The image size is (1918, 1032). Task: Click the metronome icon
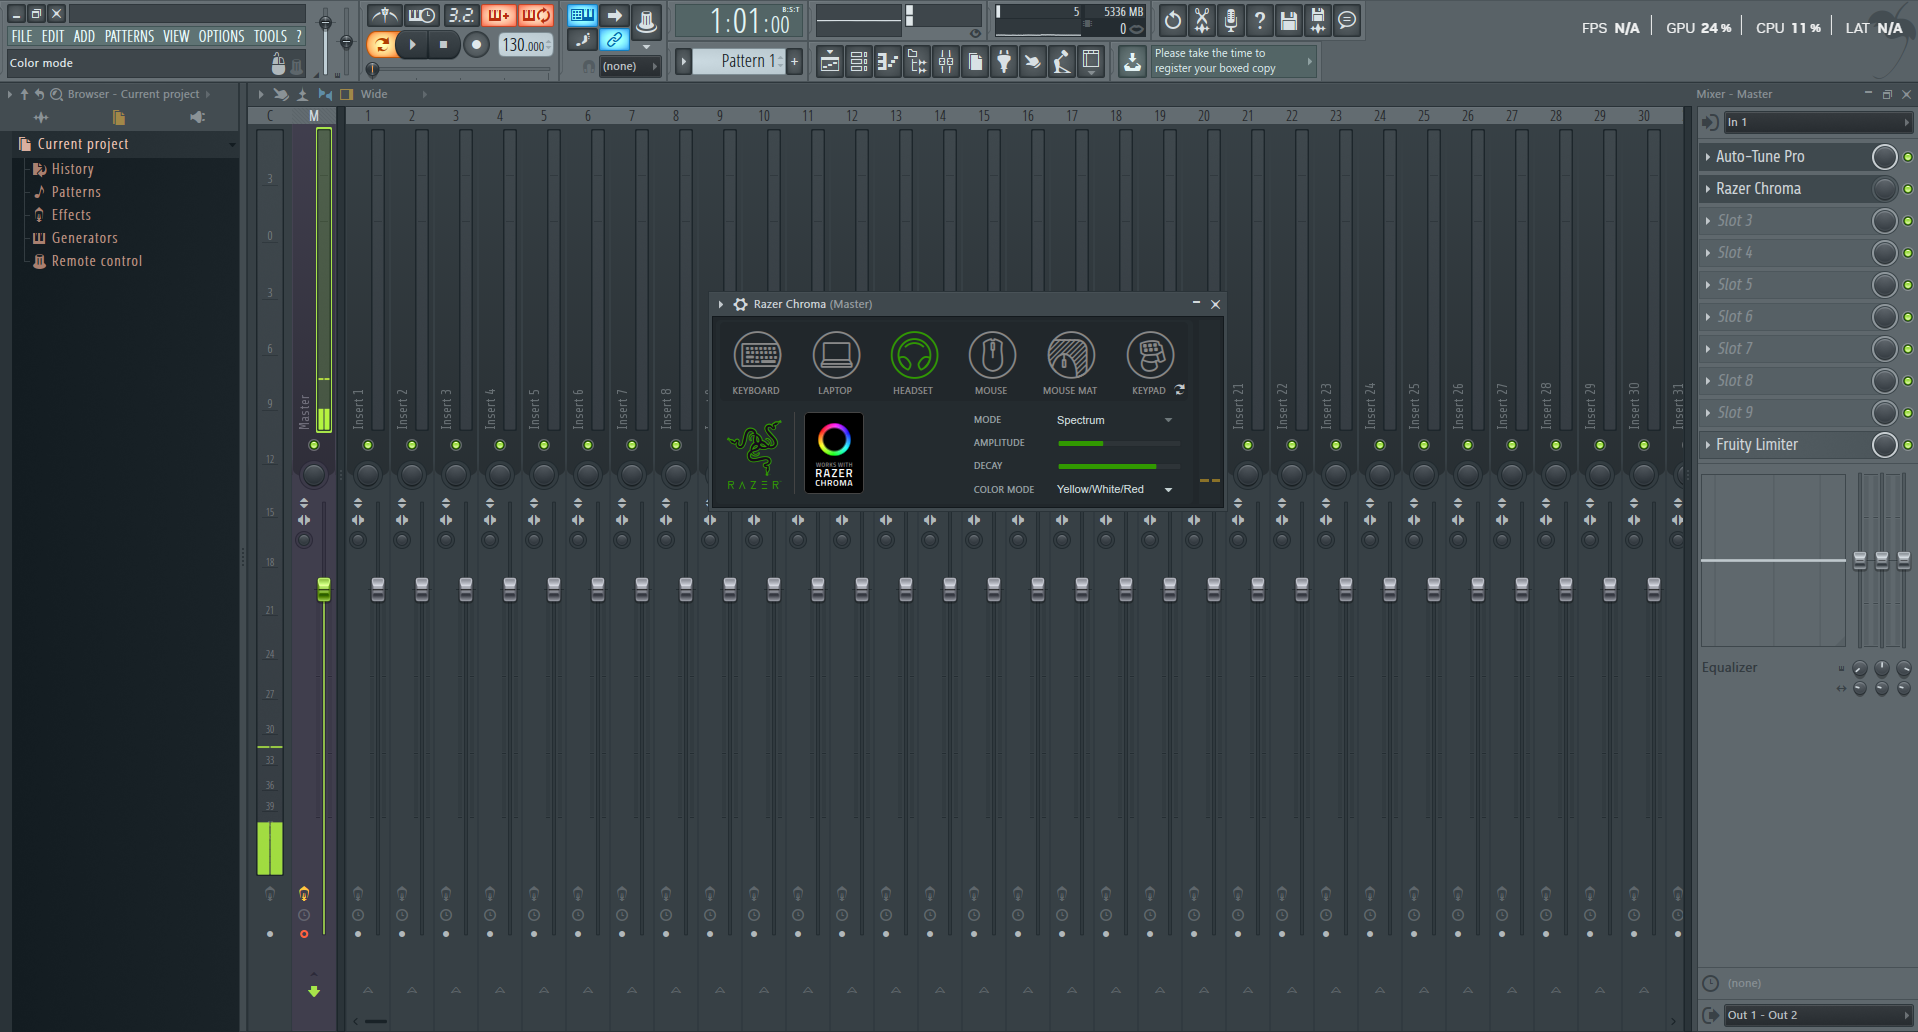pyautogui.click(x=384, y=15)
